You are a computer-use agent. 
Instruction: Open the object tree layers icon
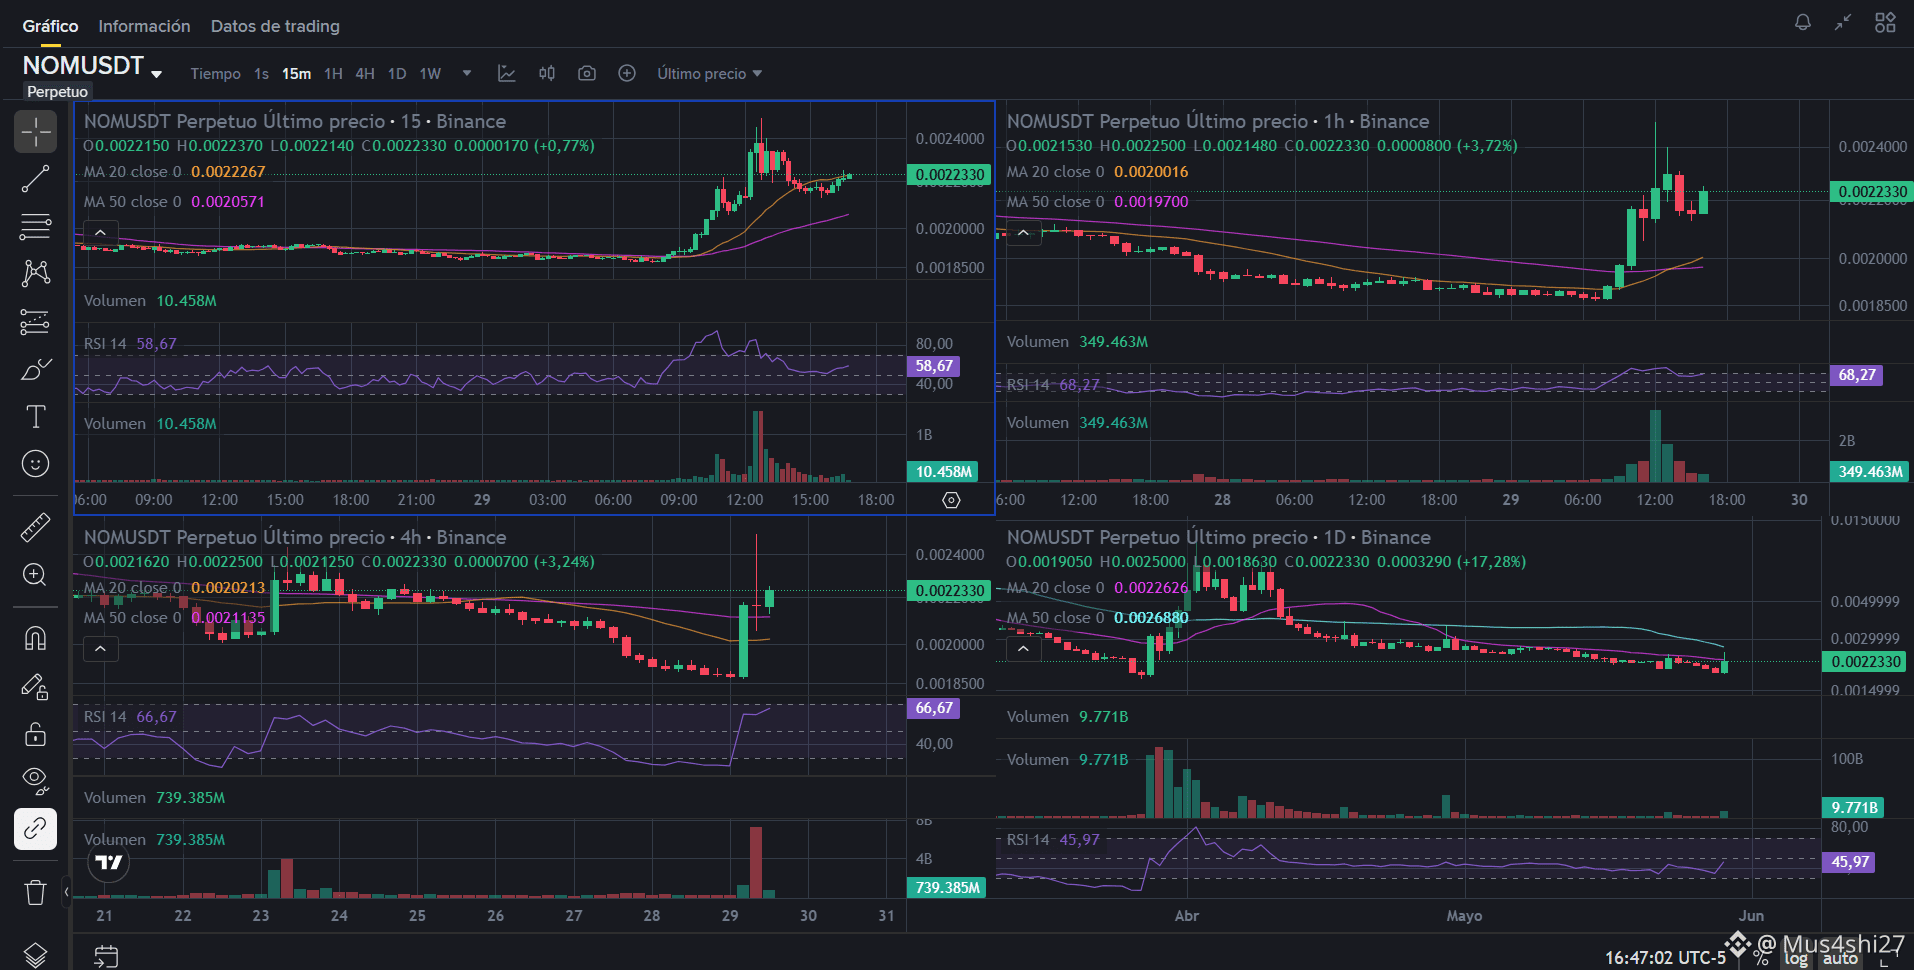(x=36, y=955)
